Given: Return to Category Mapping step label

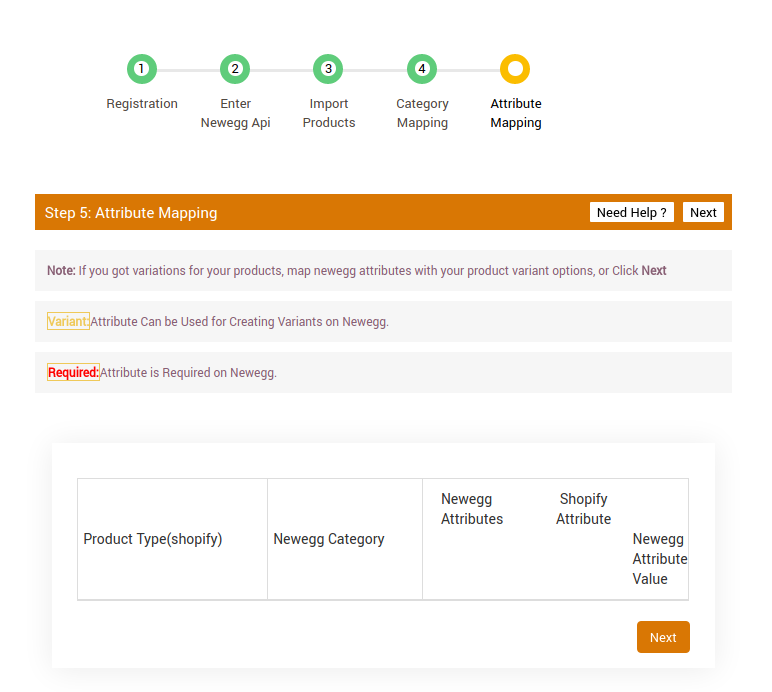Looking at the screenshot, I should 422,113.
